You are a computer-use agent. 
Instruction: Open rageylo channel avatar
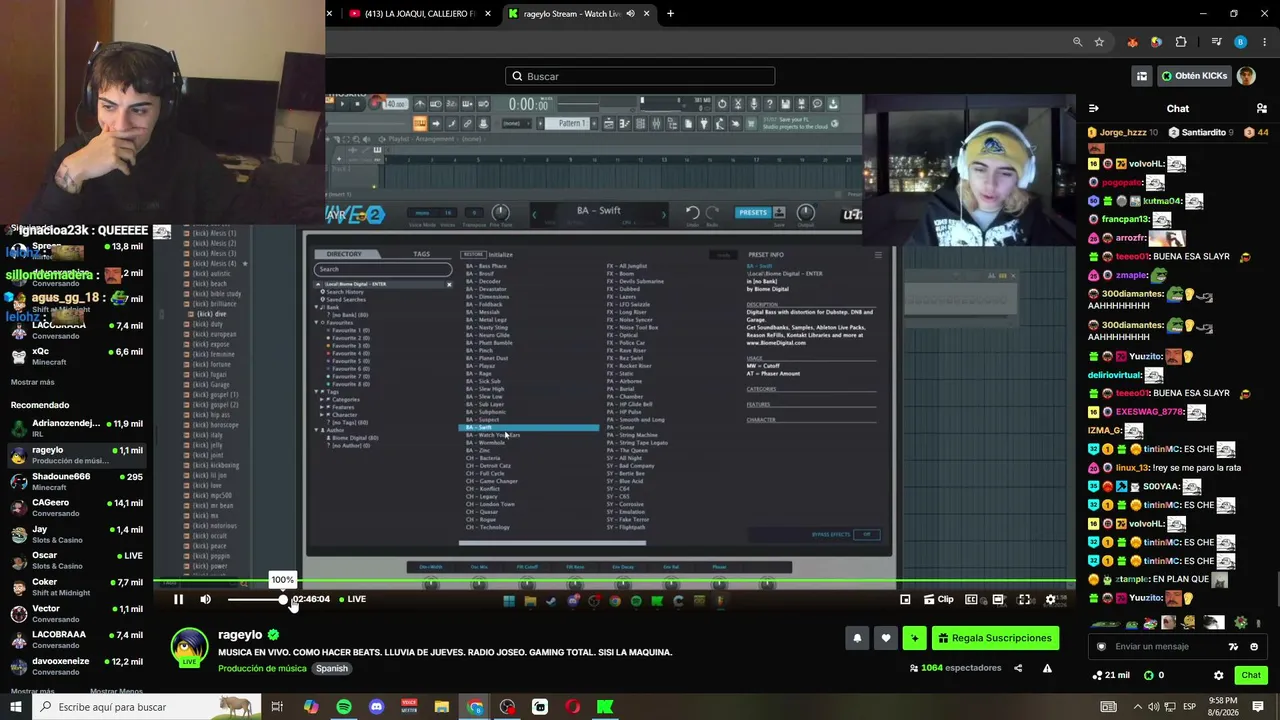(x=189, y=646)
